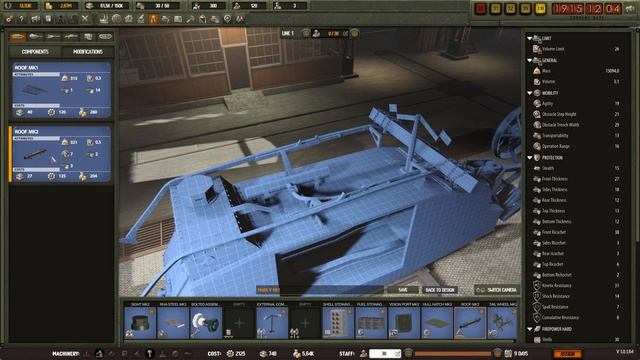Switch to the Modifications tab

tap(88, 52)
